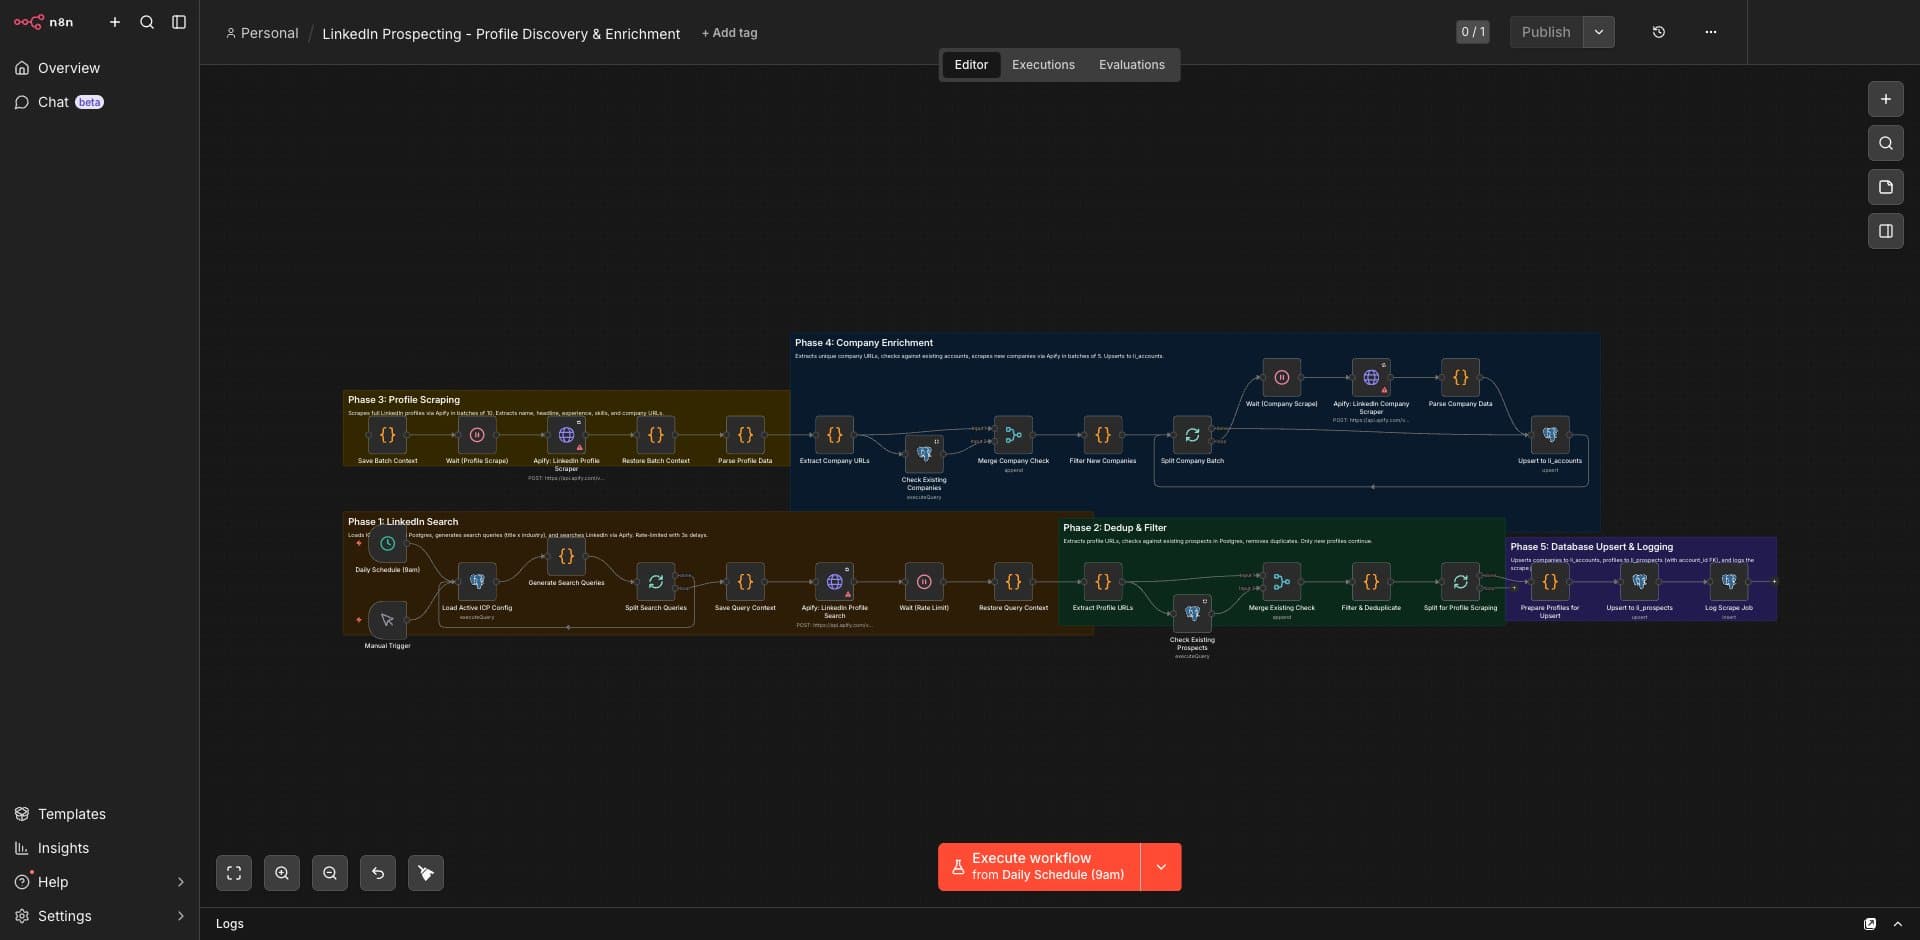This screenshot has height=940, width=1920.
Task: Open the Apify: LinkedIn Company Scraper node
Action: [x=1371, y=378]
